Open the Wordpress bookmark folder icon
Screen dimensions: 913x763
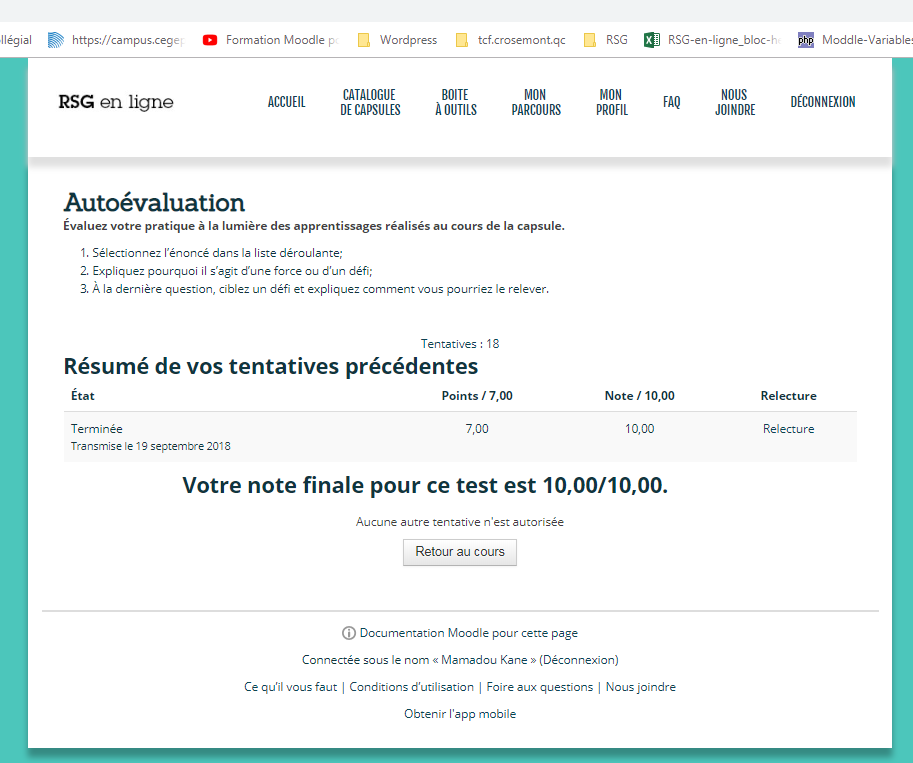364,40
